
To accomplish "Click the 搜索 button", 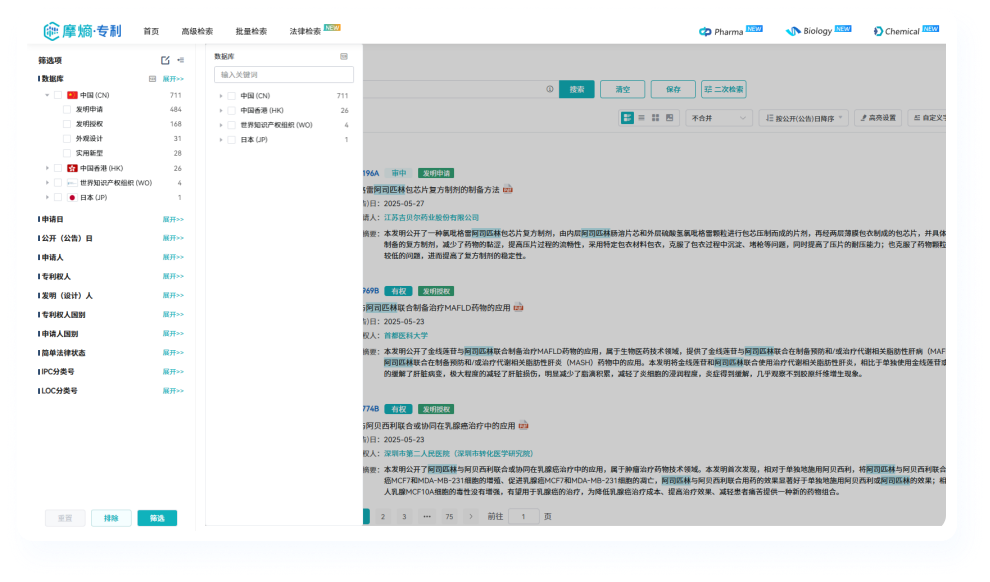I will pyautogui.click(x=576, y=89).
